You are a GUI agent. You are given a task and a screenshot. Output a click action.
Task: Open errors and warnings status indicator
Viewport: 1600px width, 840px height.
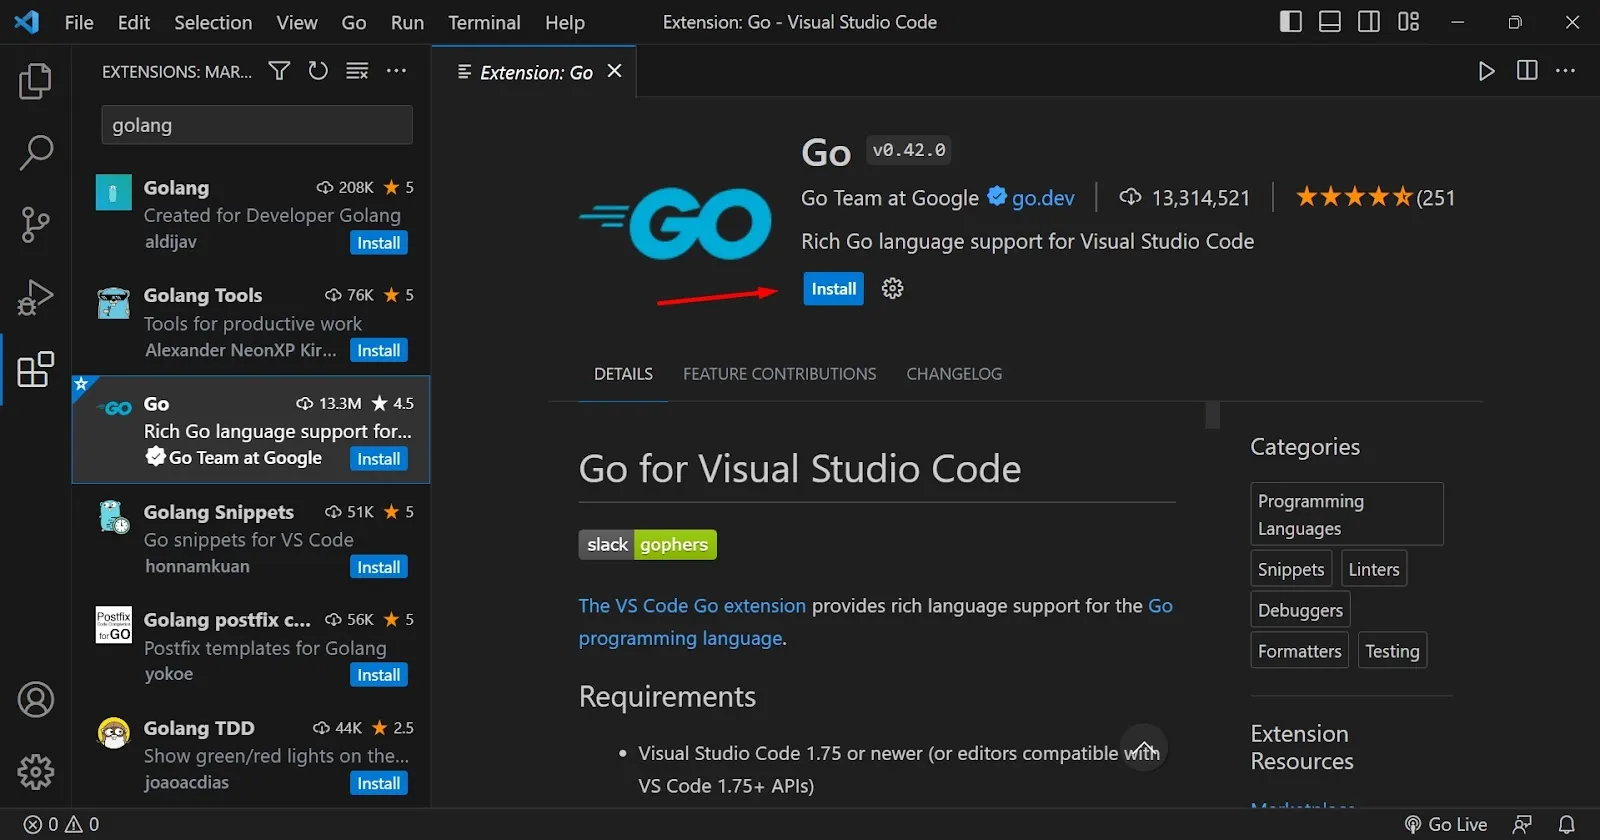[x=62, y=825]
